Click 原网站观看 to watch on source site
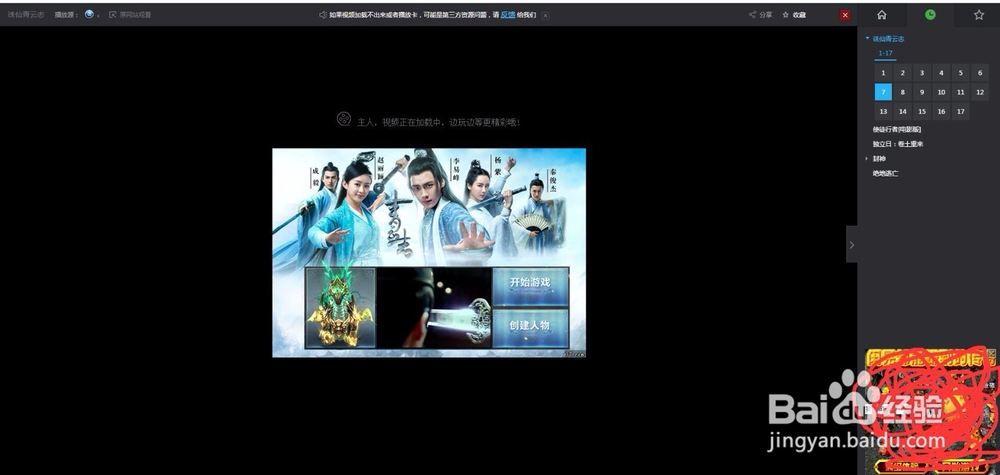Image resolution: width=1000 pixels, height=475 pixels. (x=131, y=15)
